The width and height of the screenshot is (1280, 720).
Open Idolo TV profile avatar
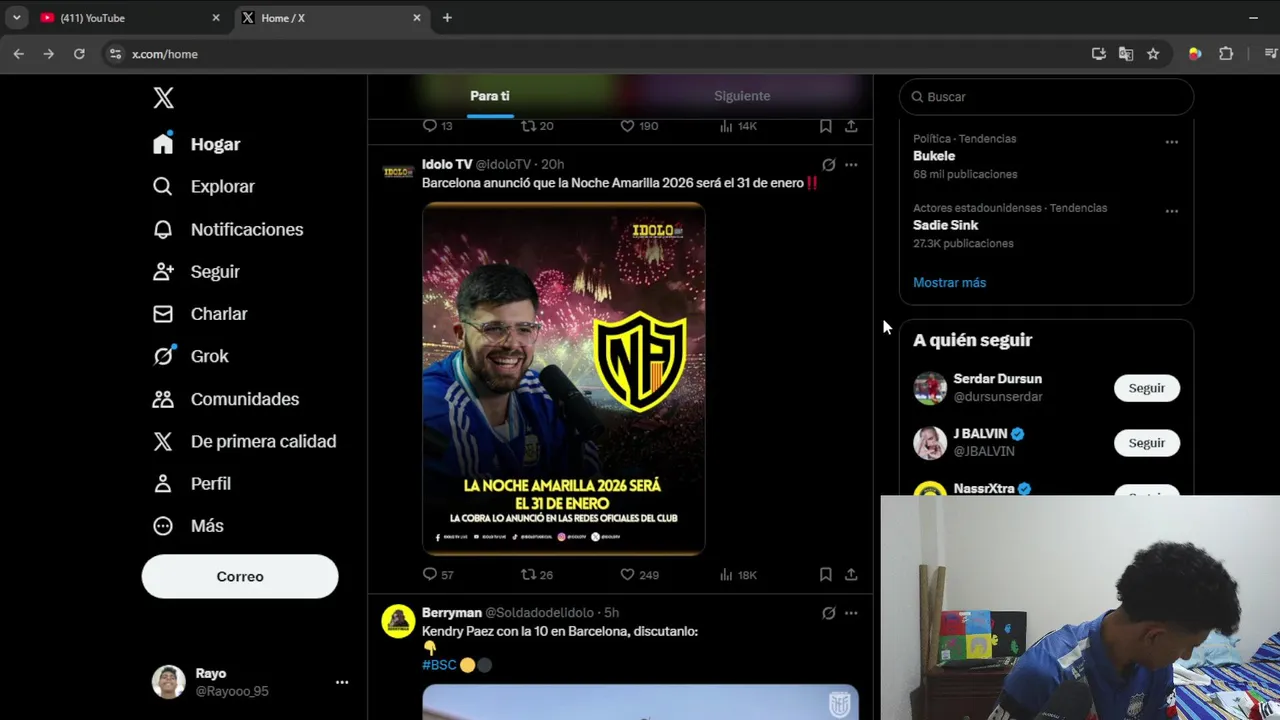click(x=398, y=172)
